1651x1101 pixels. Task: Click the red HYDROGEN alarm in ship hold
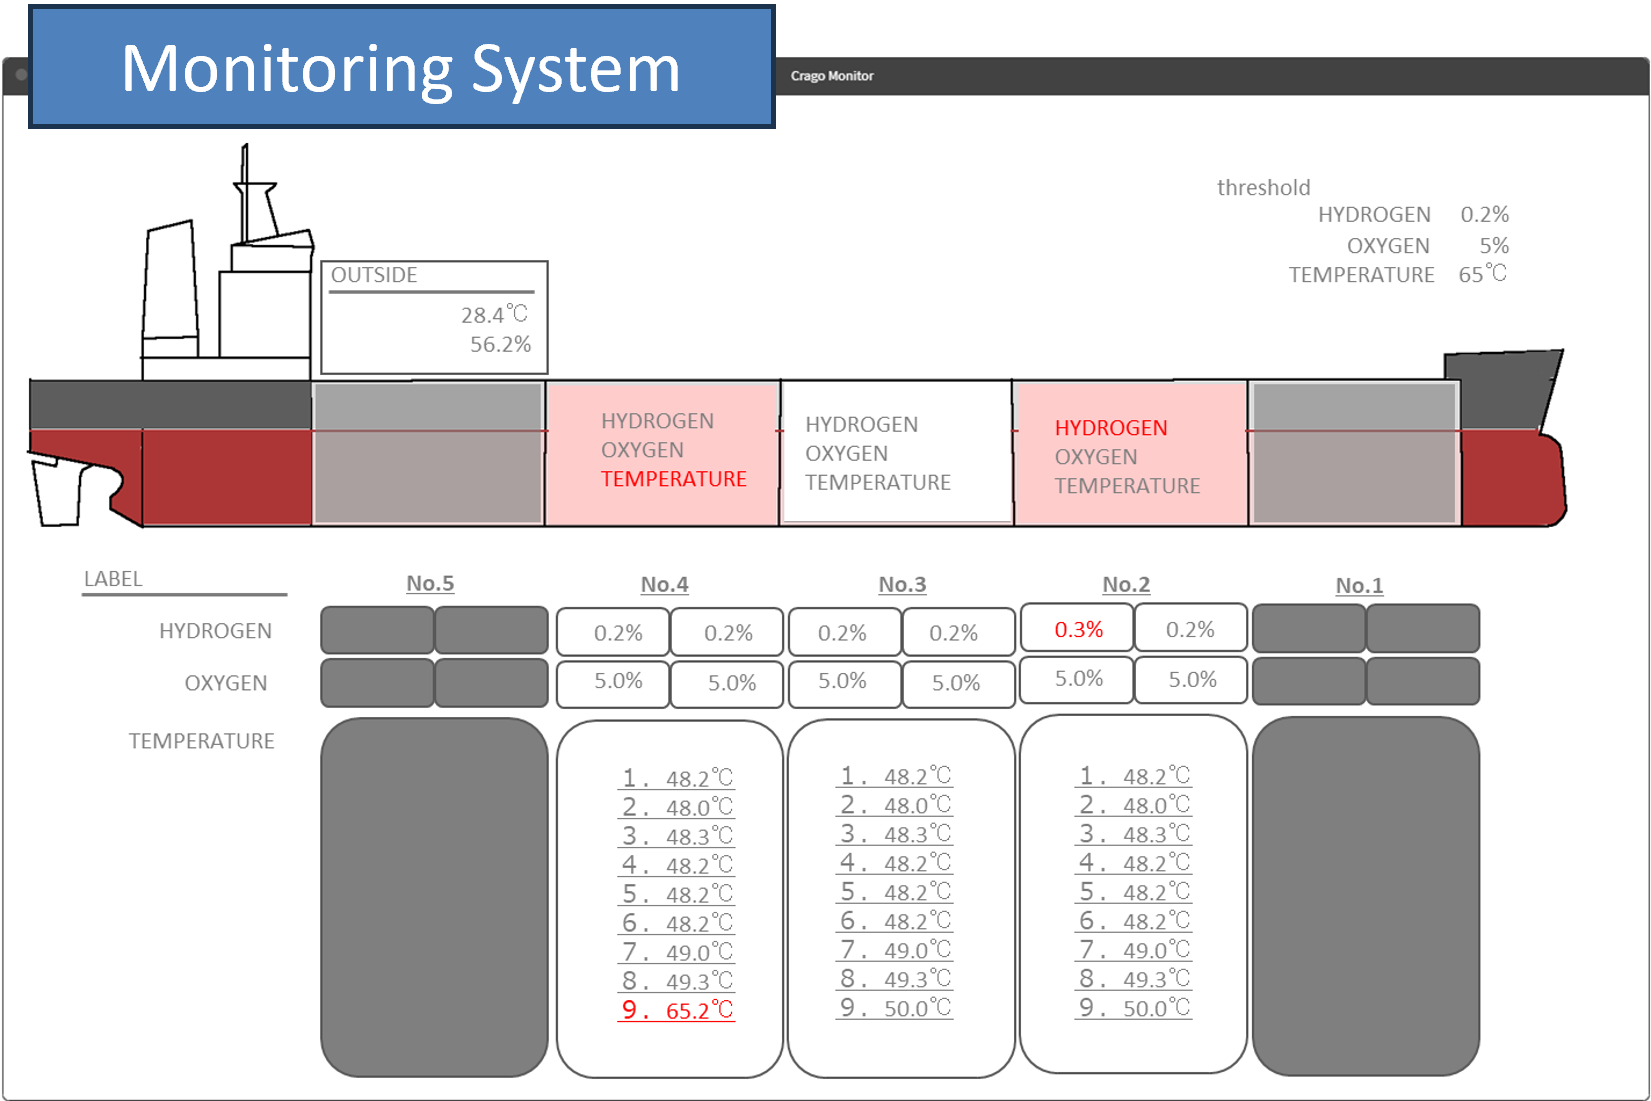tap(1111, 428)
